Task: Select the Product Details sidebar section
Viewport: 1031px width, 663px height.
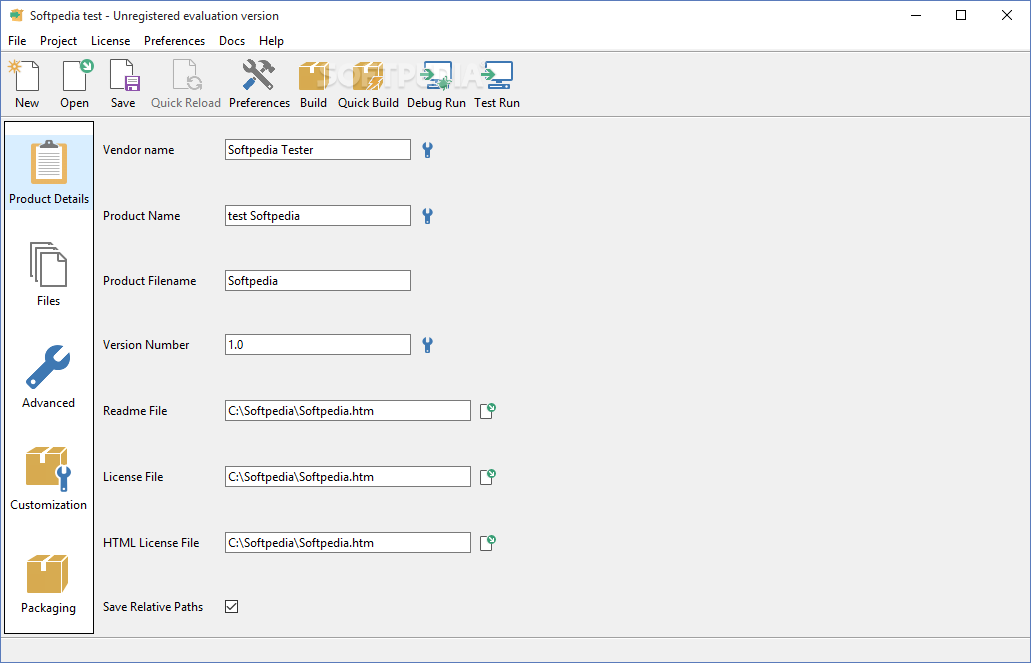Action: (49, 172)
